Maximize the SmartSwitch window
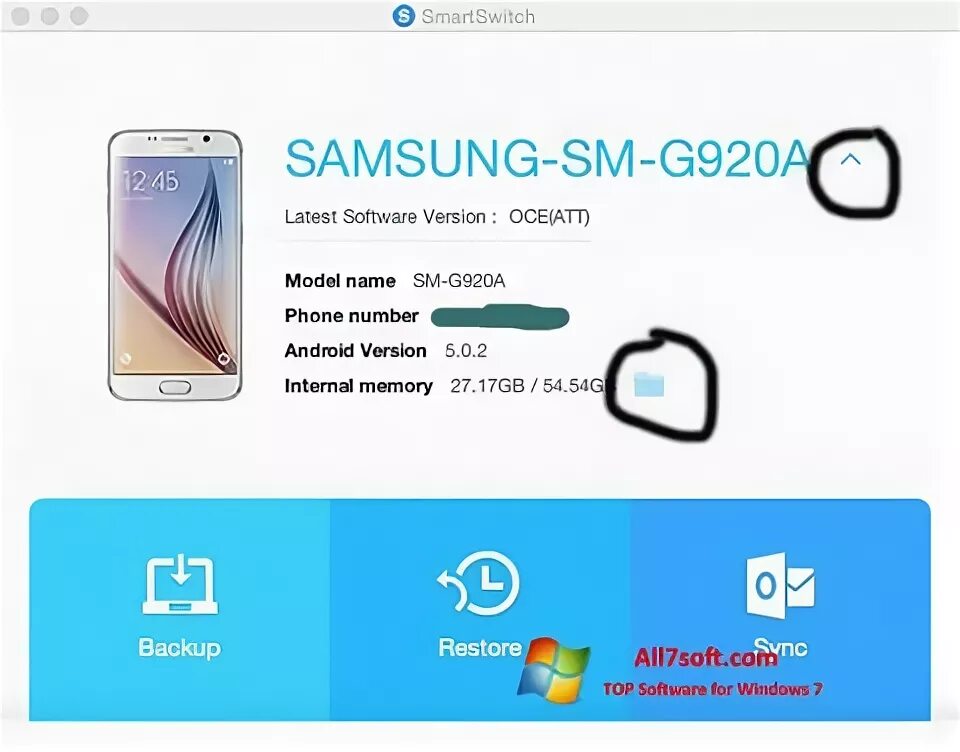The height and width of the screenshot is (752, 960). (x=79, y=16)
